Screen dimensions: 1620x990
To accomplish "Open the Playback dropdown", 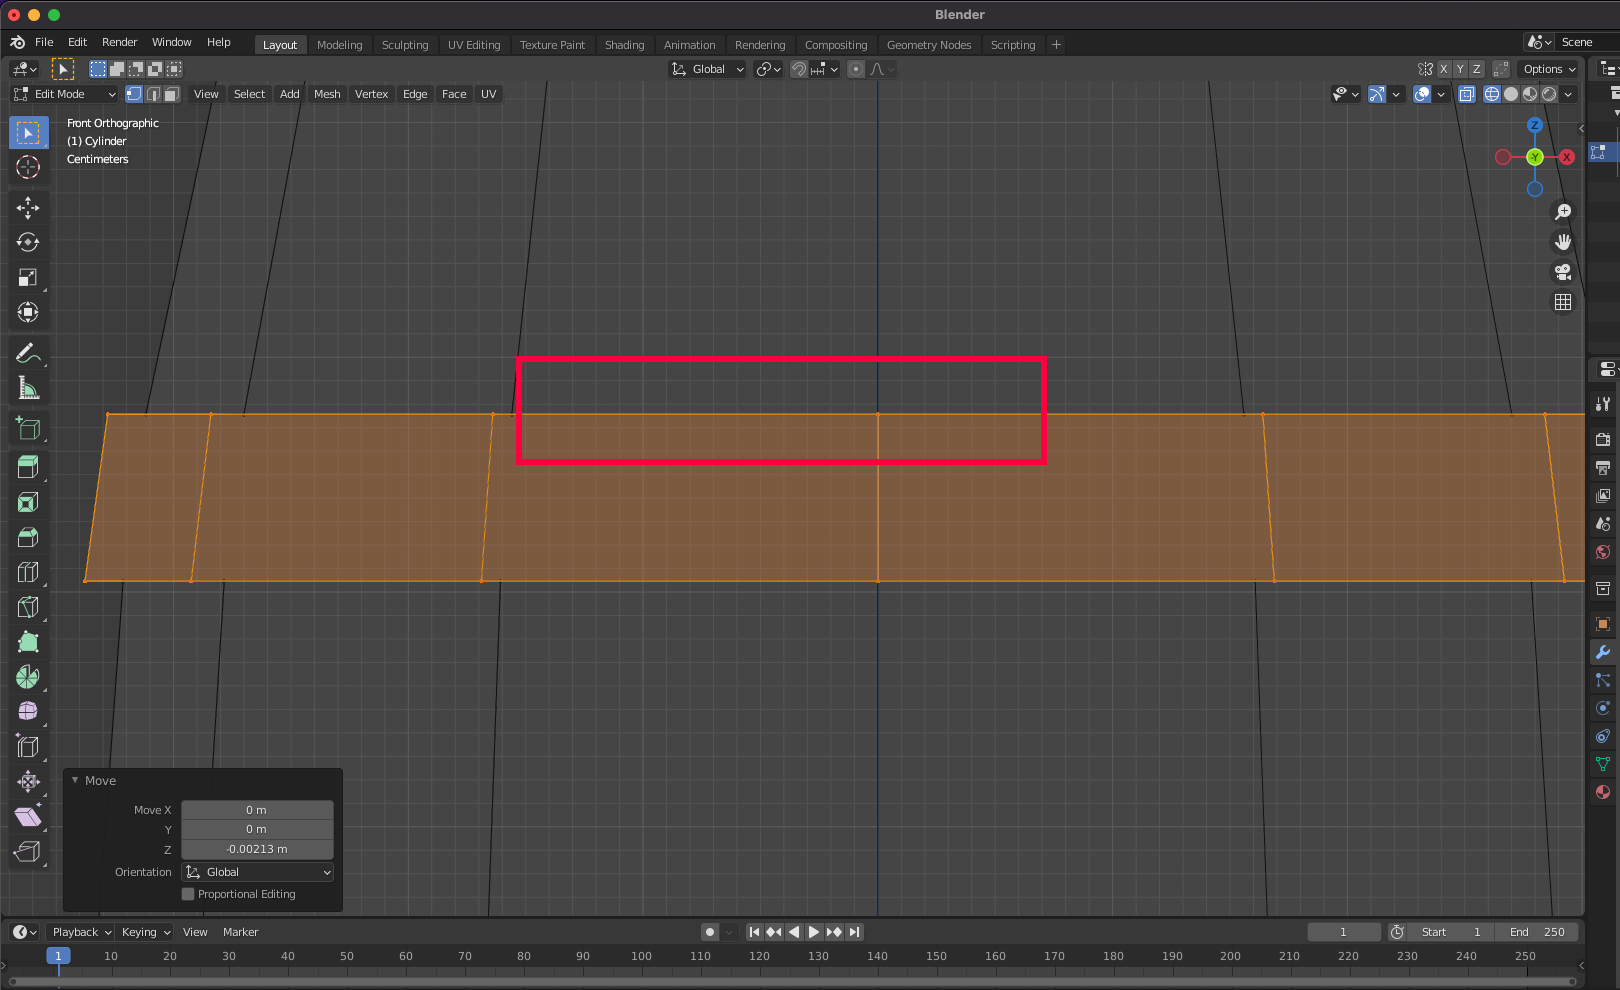I will point(81,932).
